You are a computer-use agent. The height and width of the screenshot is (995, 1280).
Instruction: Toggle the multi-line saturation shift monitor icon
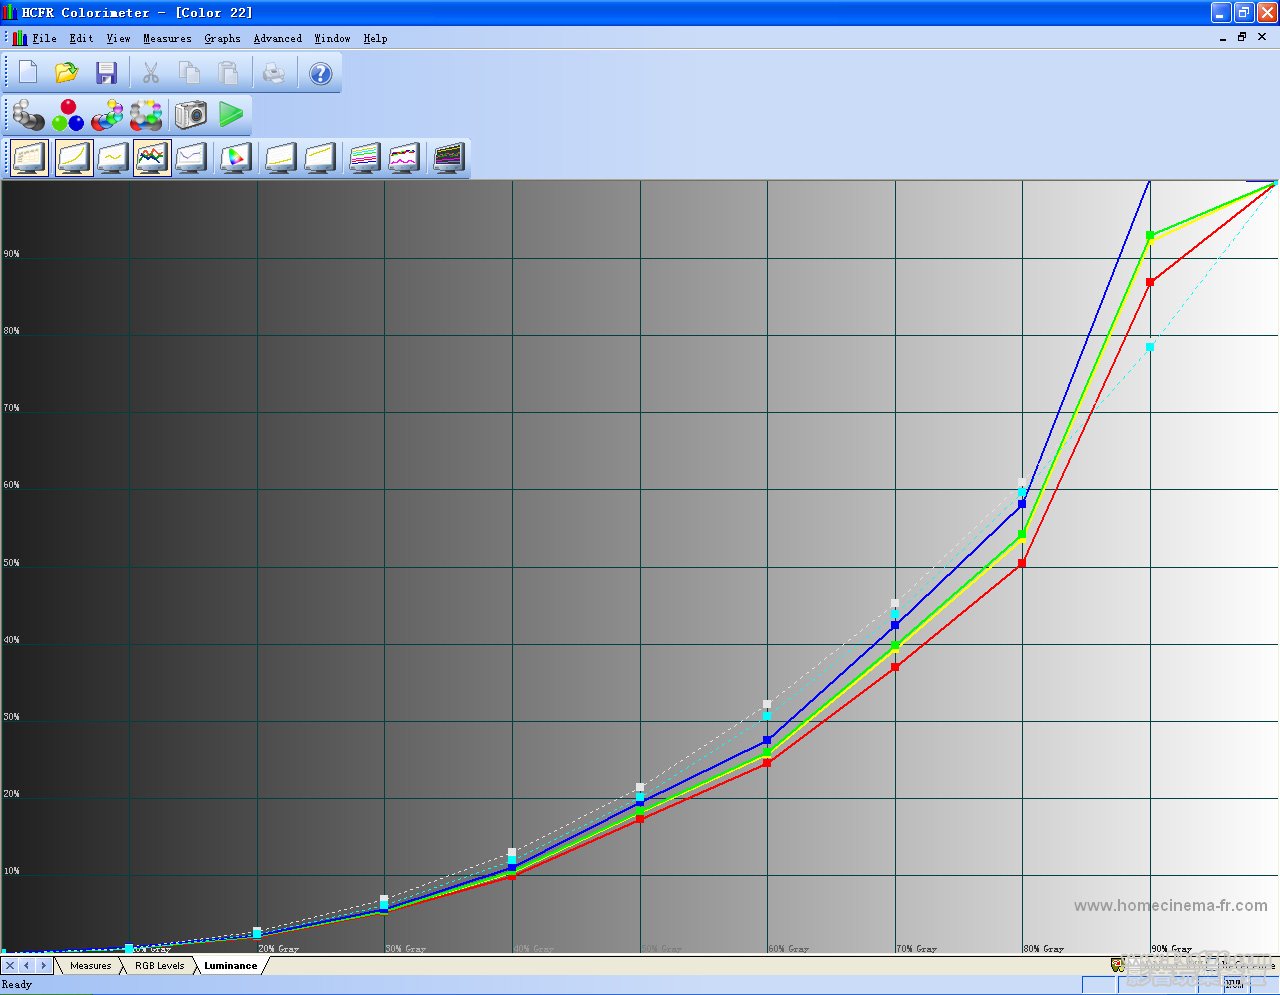point(364,158)
